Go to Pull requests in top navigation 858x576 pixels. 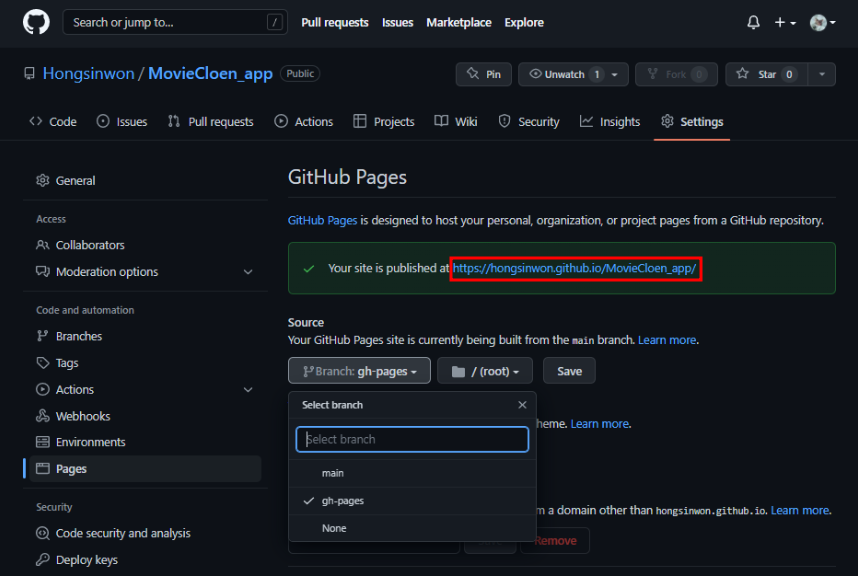point(335,22)
